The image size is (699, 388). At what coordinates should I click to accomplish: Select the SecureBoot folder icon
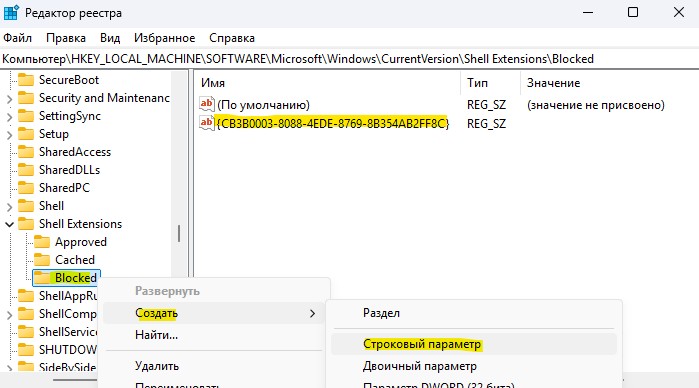[26, 80]
